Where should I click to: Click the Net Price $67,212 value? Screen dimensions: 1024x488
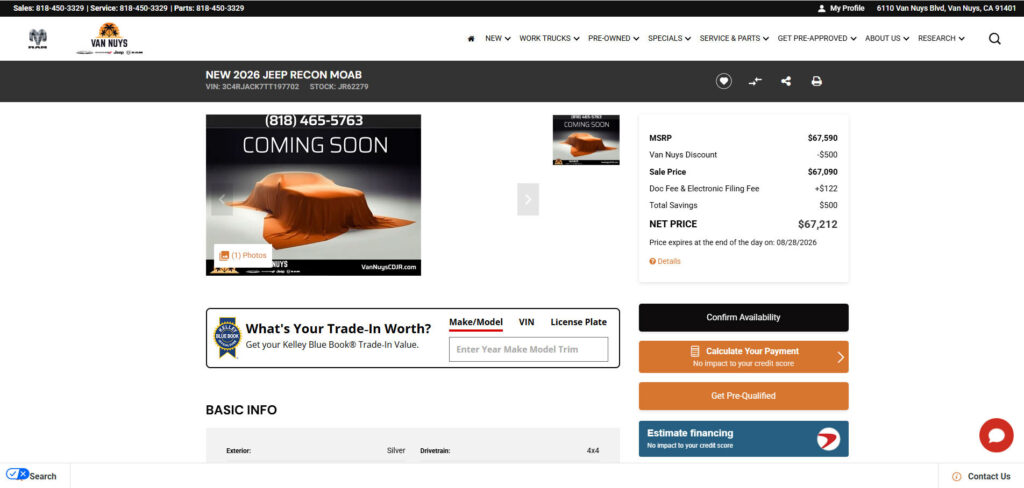[818, 224]
